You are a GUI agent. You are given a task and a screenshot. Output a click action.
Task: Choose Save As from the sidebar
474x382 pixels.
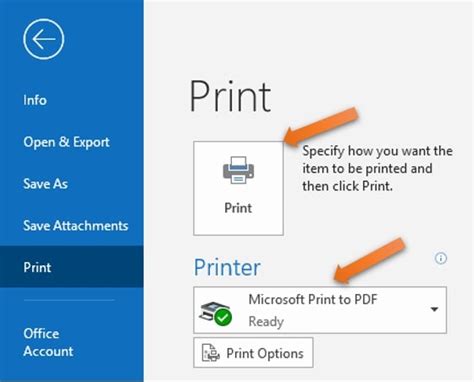coord(45,184)
